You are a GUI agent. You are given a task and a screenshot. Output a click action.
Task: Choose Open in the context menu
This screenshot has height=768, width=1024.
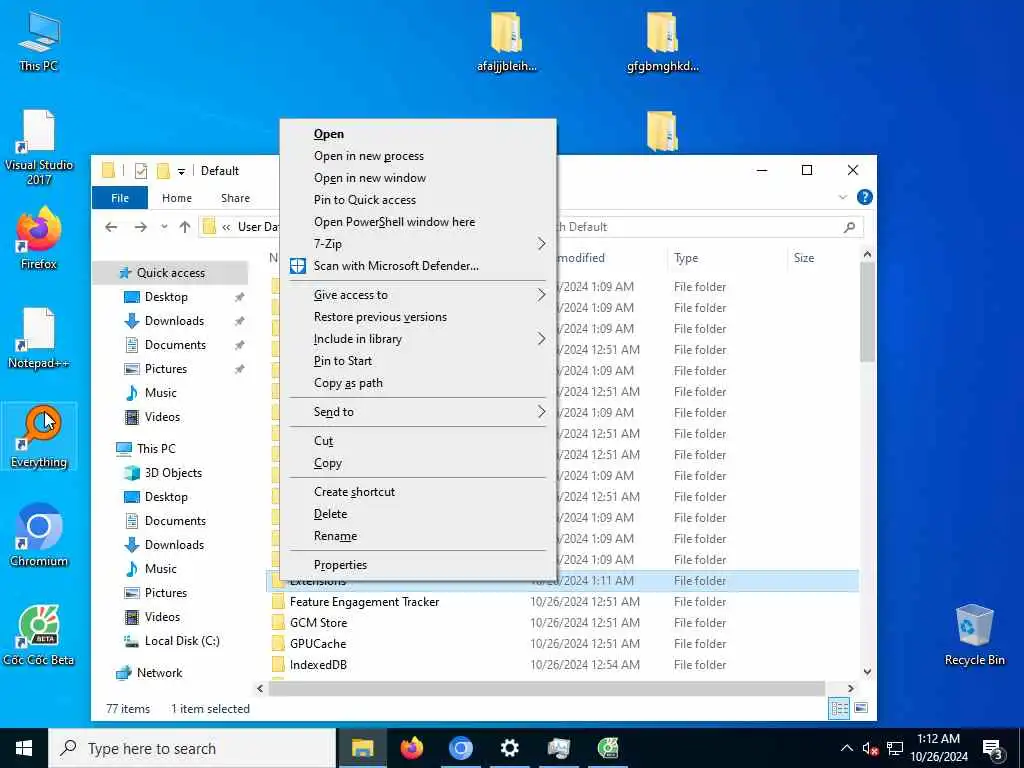tap(418, 134)
